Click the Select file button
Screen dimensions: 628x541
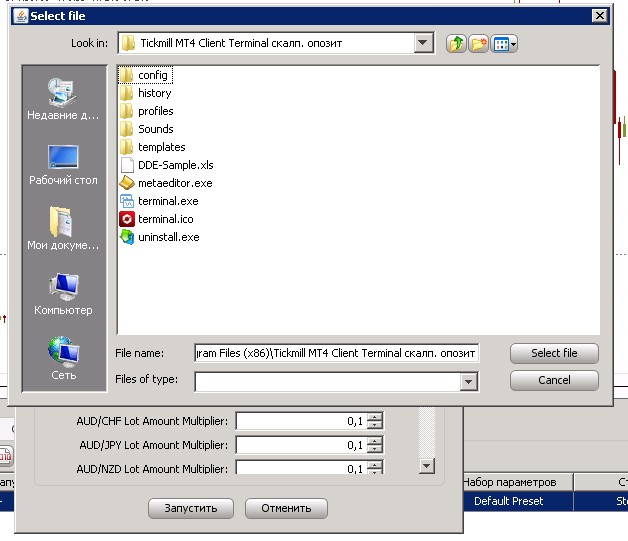coord(554,353)
